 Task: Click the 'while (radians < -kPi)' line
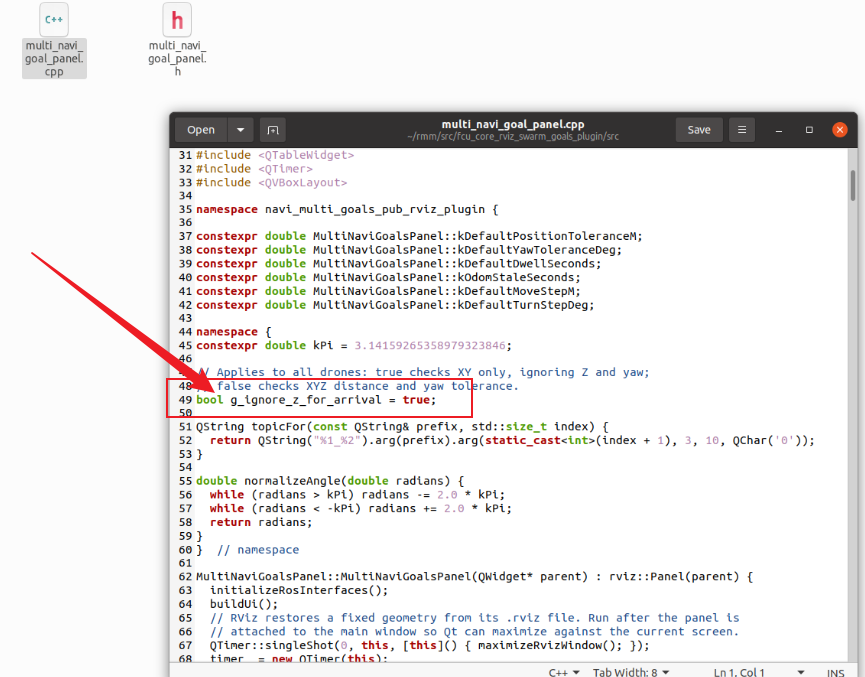361,509
